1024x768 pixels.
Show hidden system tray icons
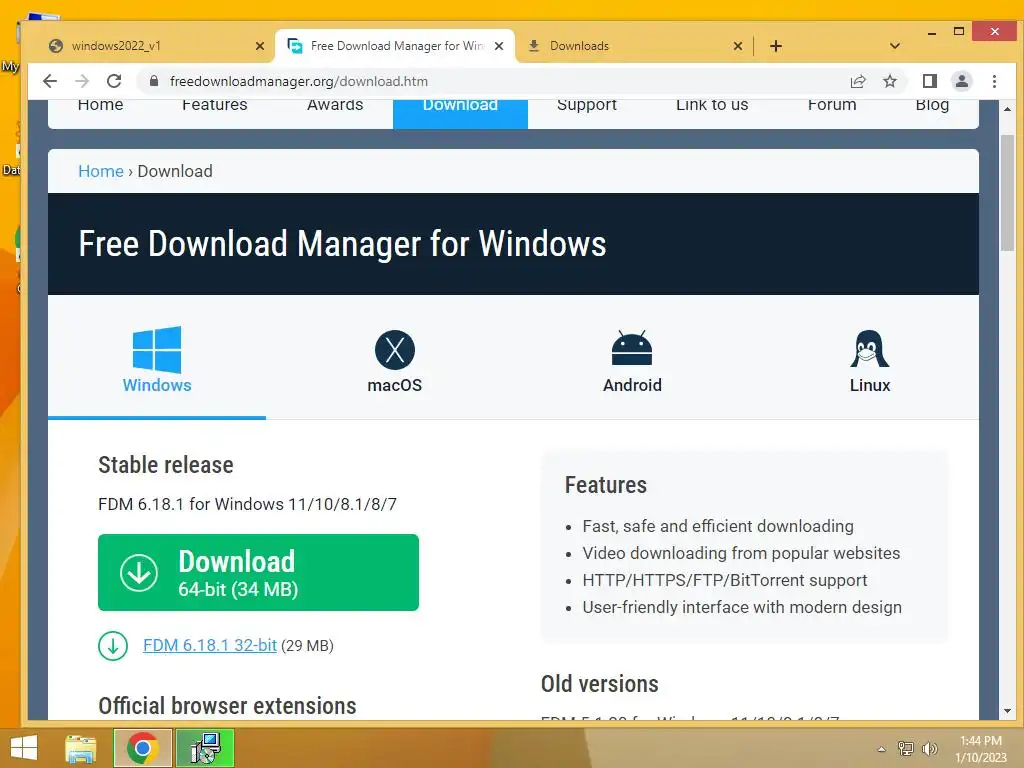pos(881,749)
